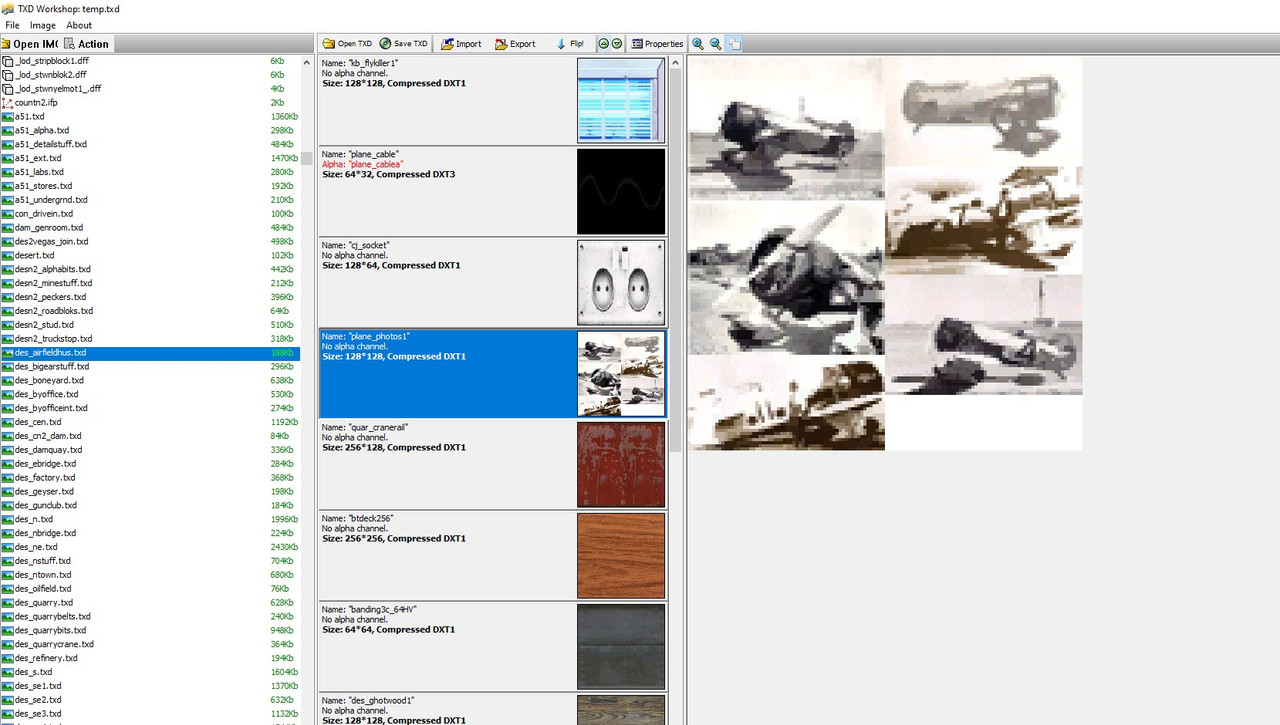
Task: Select des_geyser.txd in the file list
Action: tap(150, 492)
